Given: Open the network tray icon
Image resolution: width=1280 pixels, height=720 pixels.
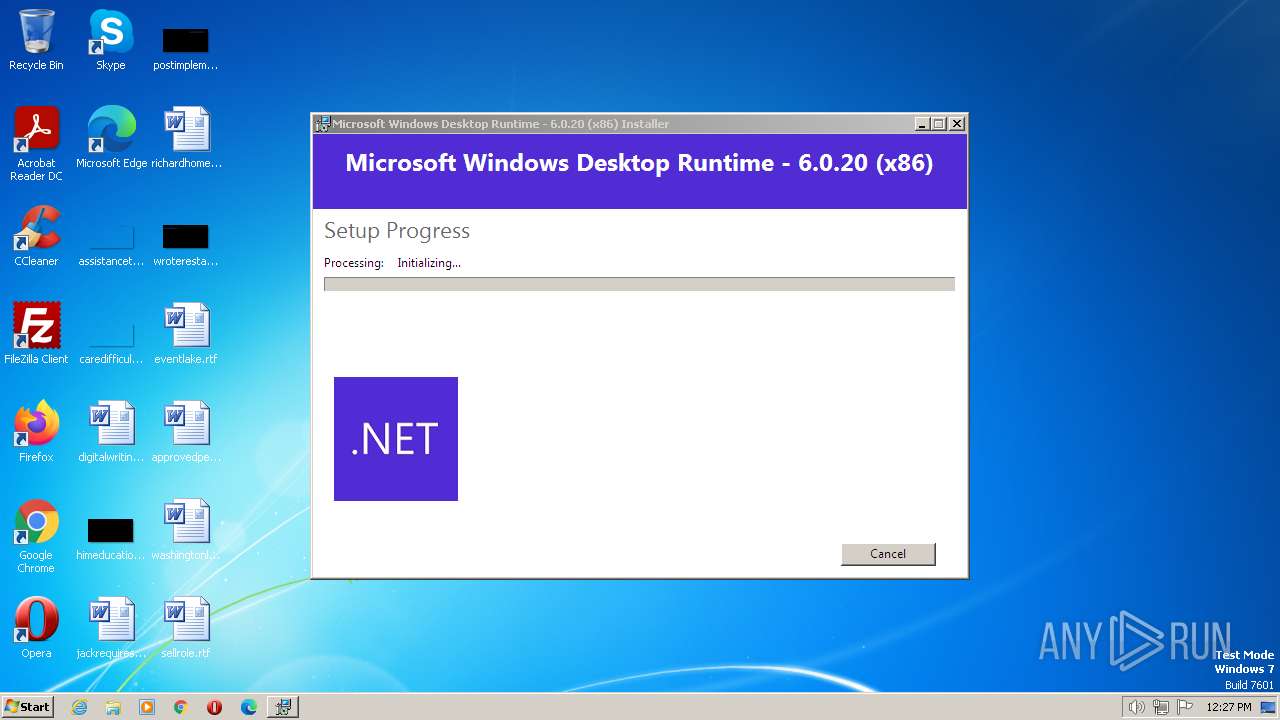Looking at the screenshot, I should pyautogui.click(x=1161, y=707).
